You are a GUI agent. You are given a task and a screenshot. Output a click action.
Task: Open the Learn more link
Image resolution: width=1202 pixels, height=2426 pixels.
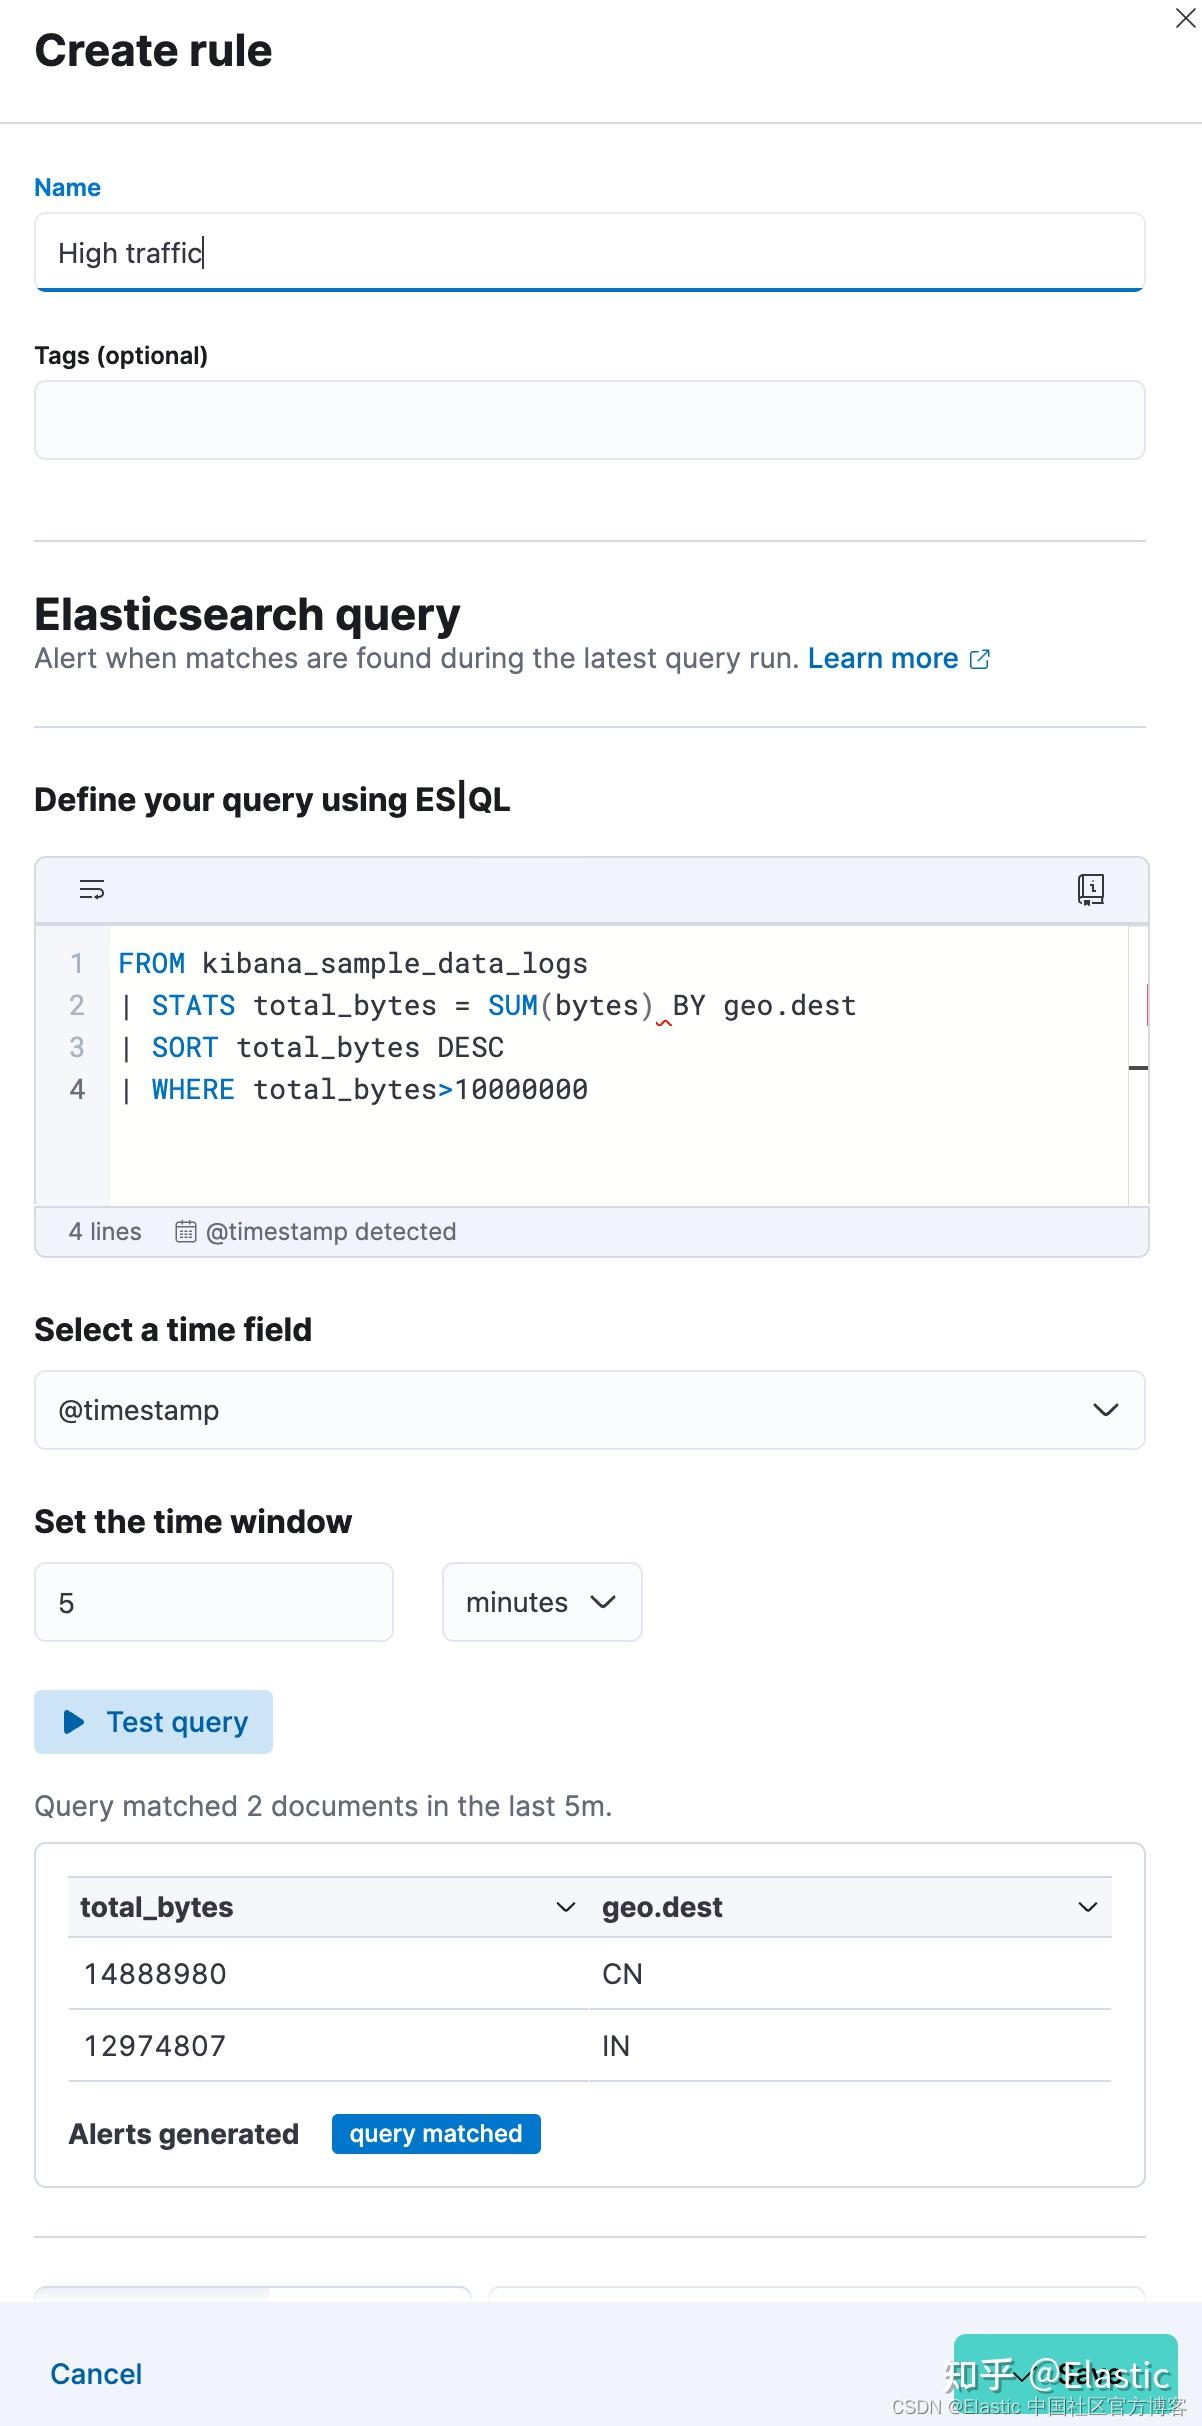pyautogui.click(x=884, y=658)
